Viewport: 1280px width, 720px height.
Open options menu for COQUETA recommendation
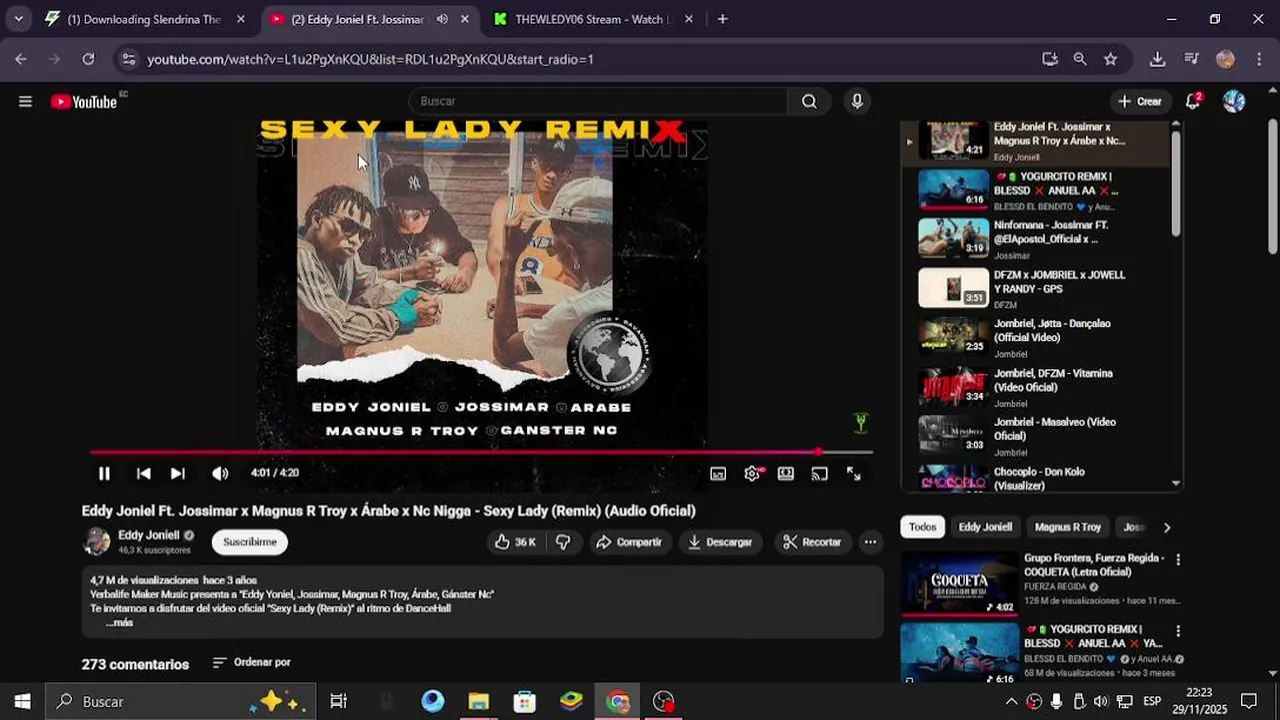[1178, 560]
